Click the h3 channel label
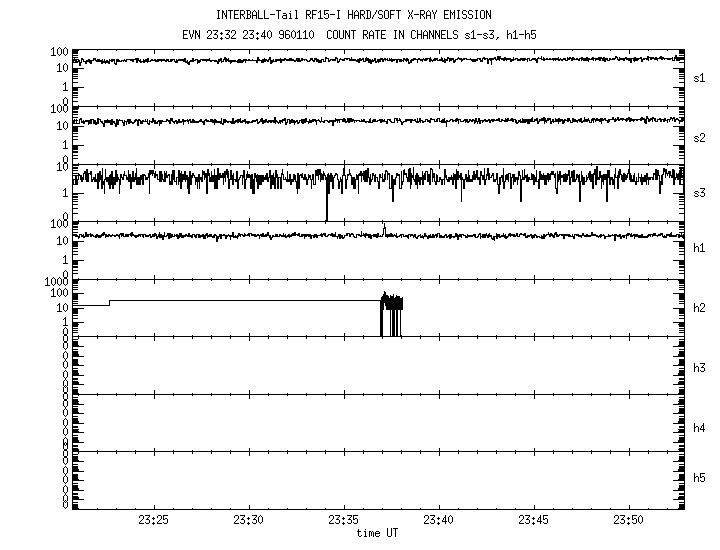 pyautogui.click(x=700, y=368)
